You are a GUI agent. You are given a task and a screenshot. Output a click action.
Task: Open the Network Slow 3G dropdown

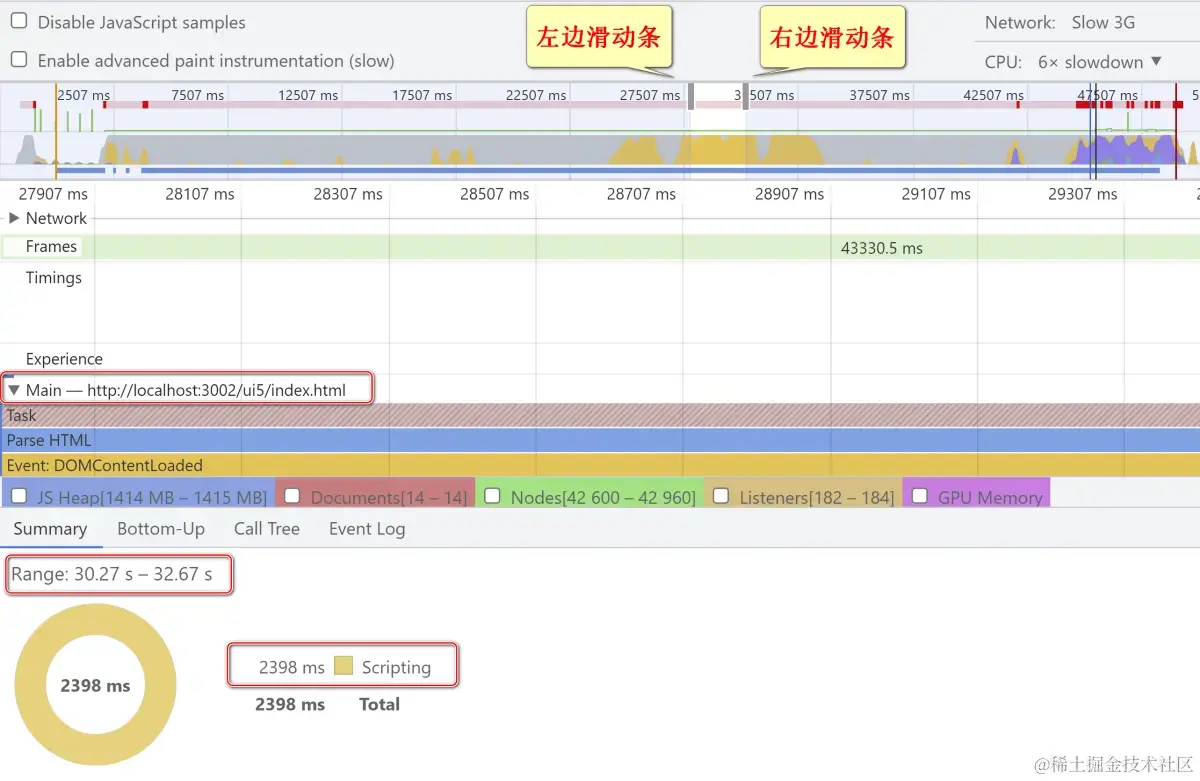click(x=1103, y=22)
